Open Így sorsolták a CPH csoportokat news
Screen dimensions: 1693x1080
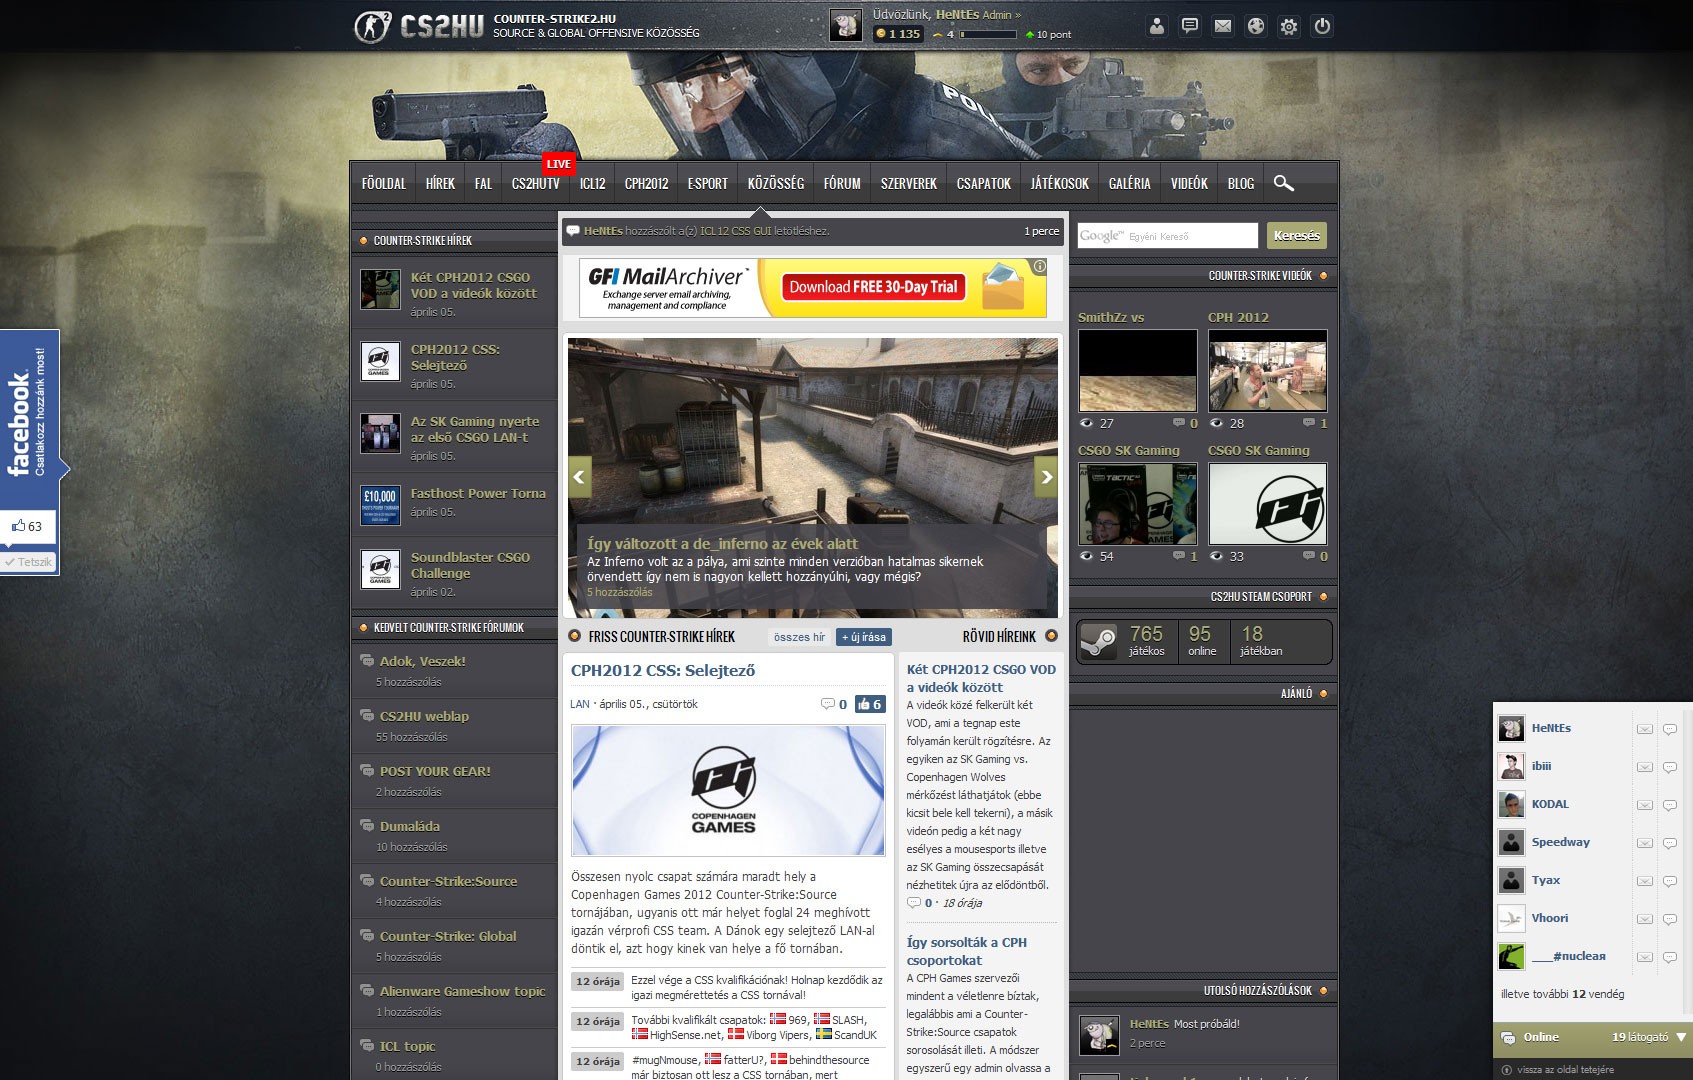click(x=966, y=951)
